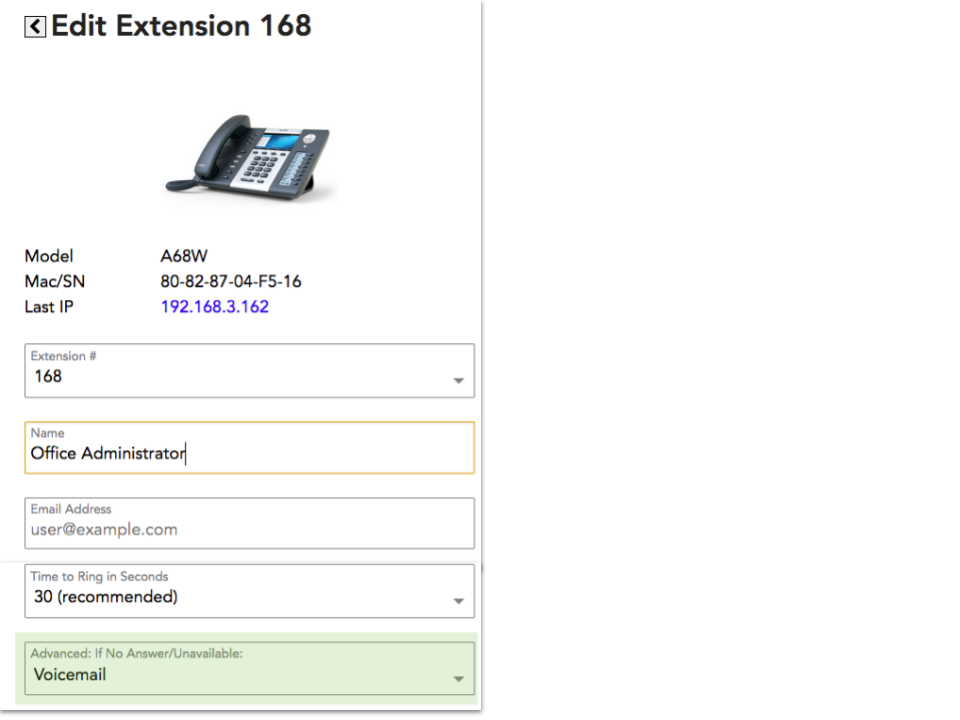Click the Edit Extension 168 heading
The image size is (960, 720).
click(181, 26)
